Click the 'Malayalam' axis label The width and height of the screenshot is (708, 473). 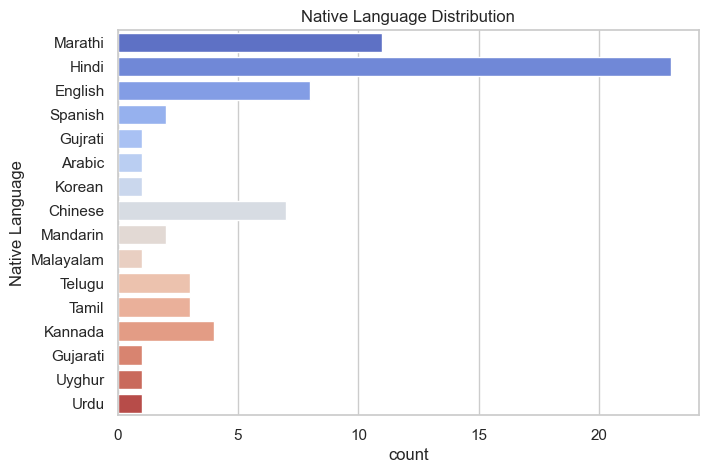click(x=70, y=260)
